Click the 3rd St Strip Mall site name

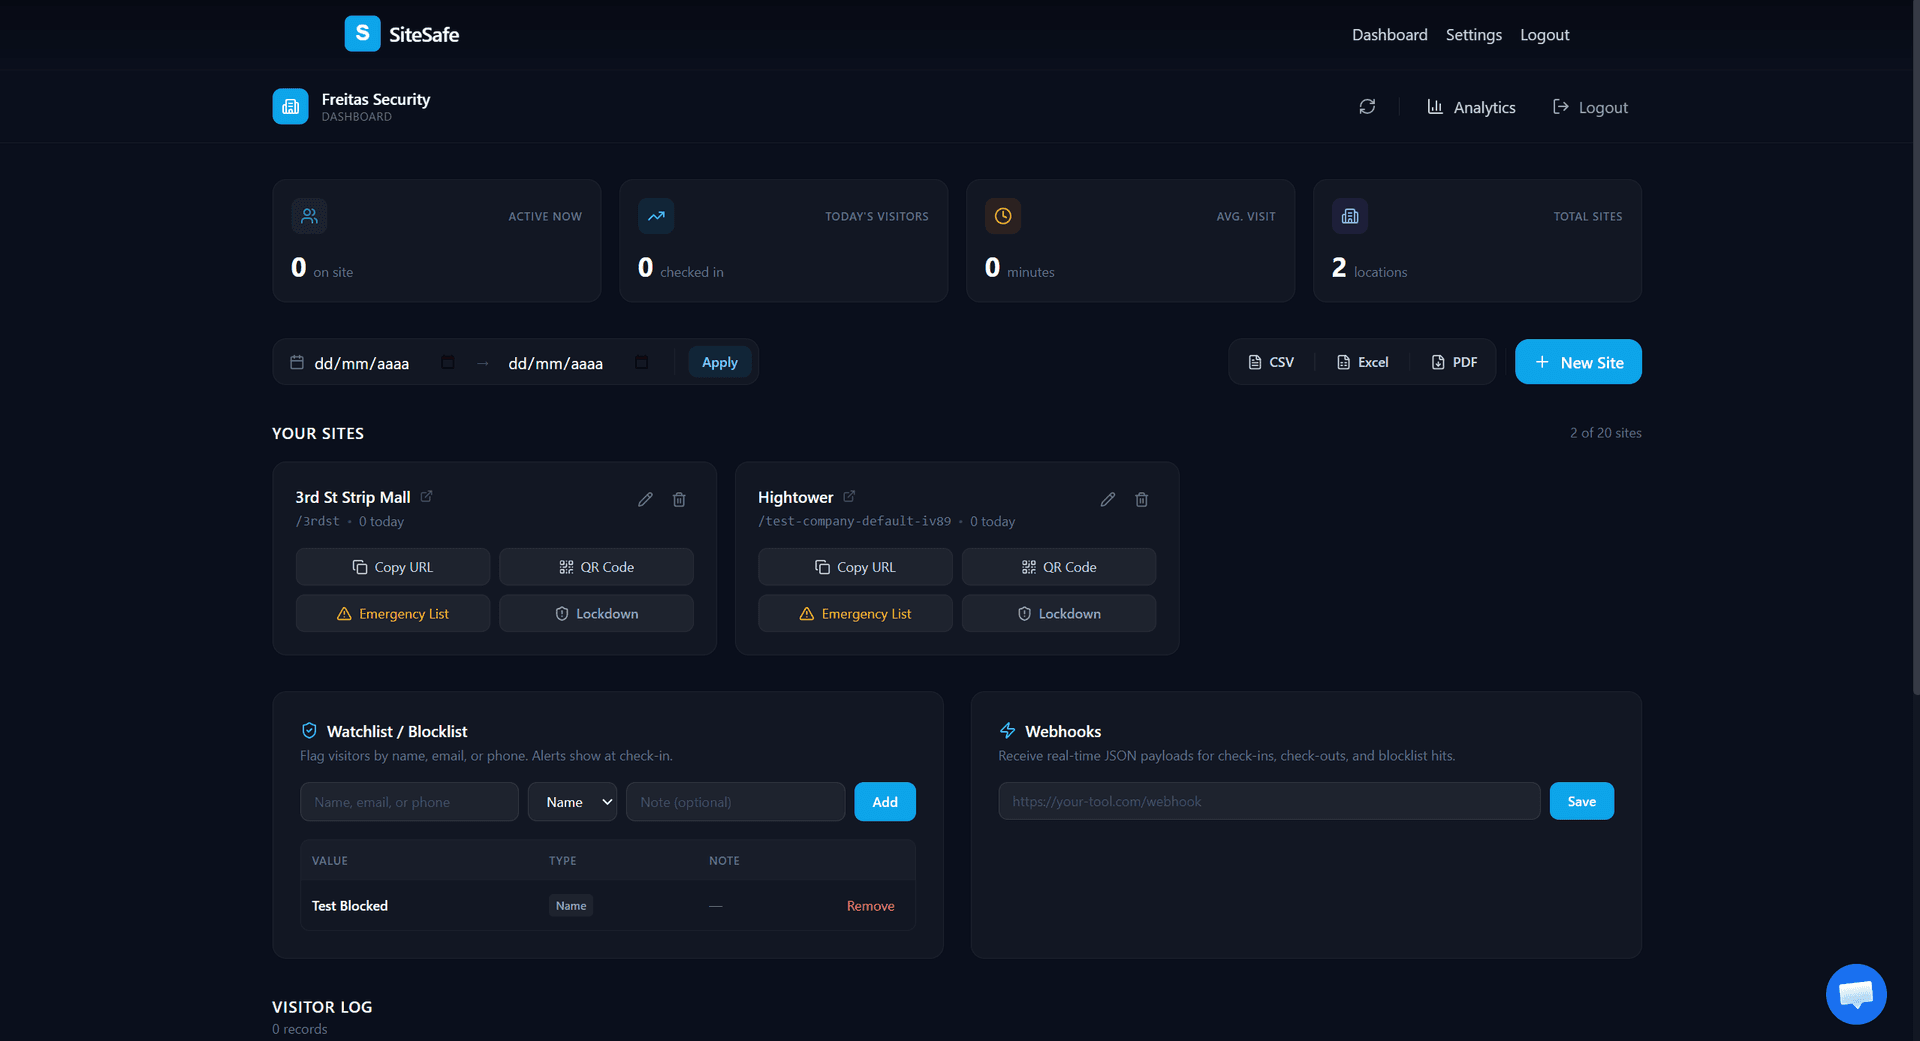[x=353, y=497]
